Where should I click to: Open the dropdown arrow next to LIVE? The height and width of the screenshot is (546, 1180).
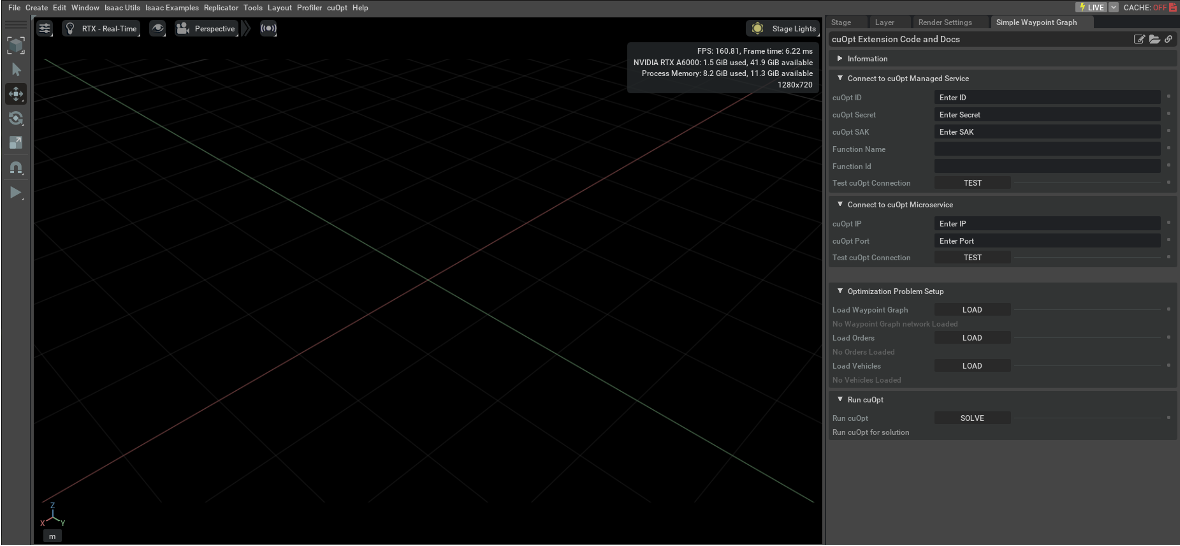point(1114,7)
